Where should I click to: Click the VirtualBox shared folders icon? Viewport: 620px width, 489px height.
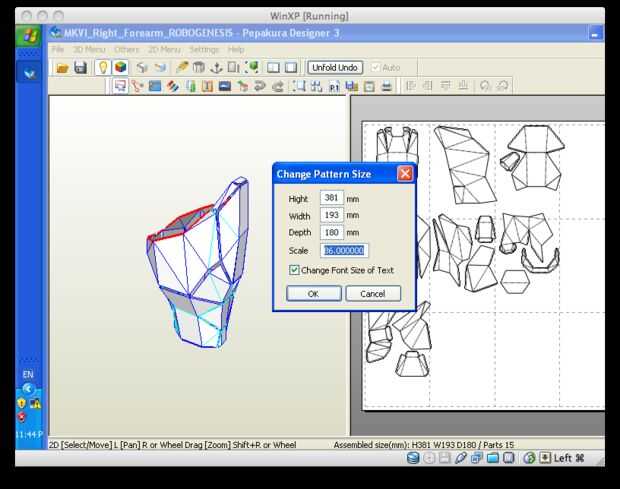tap(493, 458)
